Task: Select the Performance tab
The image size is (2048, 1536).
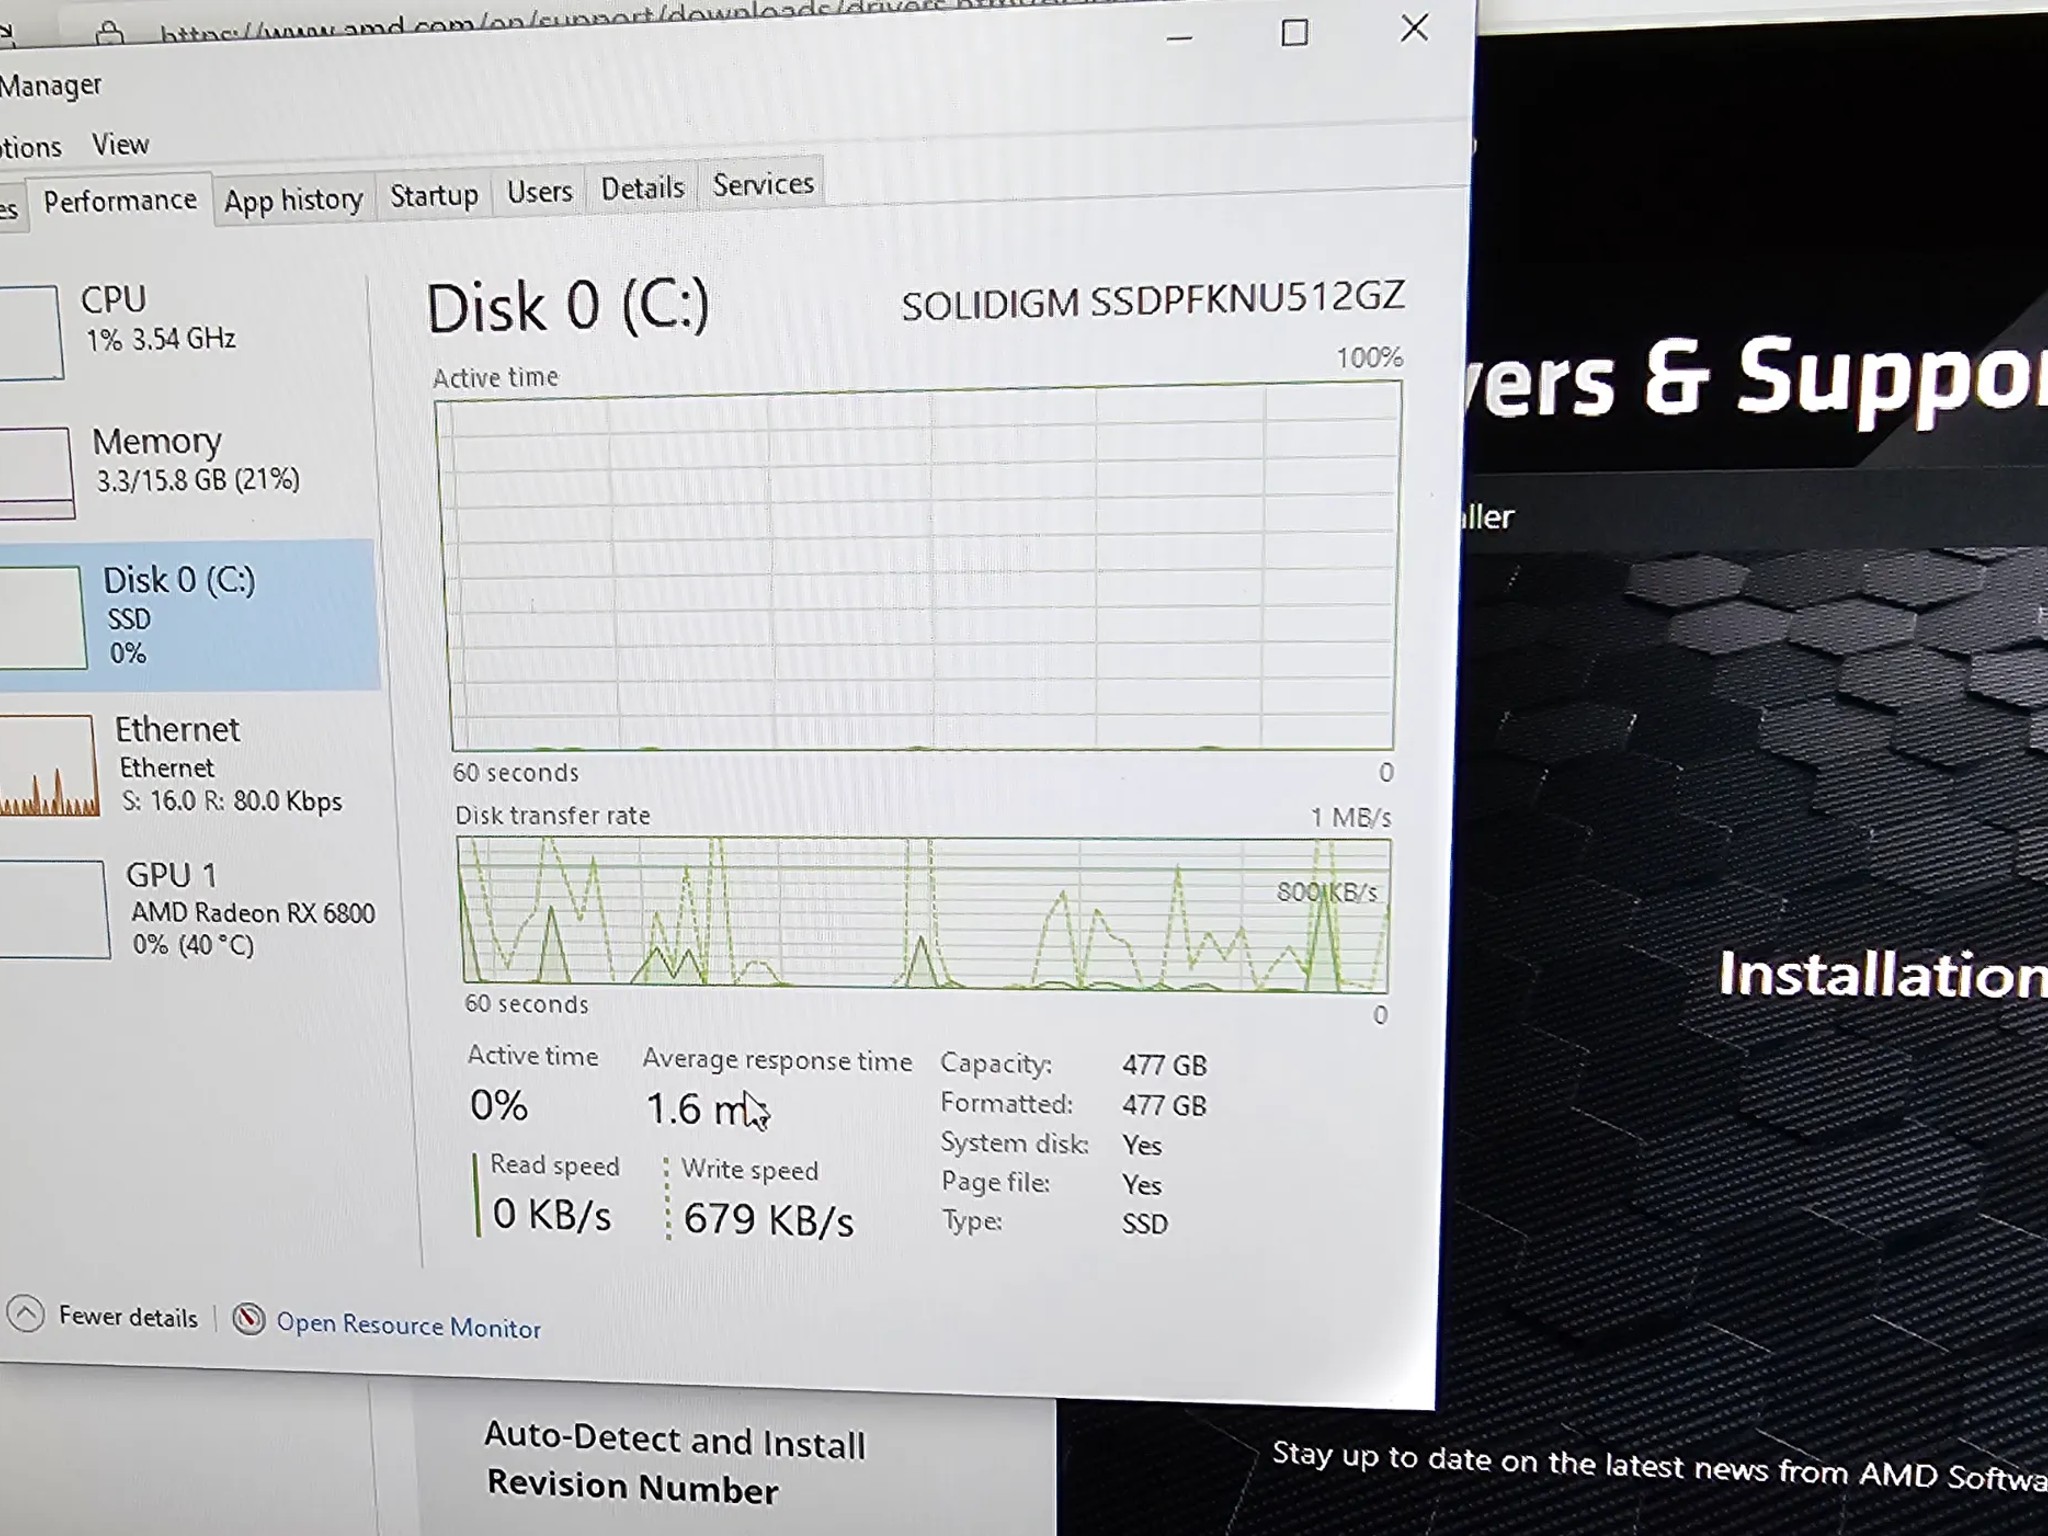Action: click(x=120, y=202)
